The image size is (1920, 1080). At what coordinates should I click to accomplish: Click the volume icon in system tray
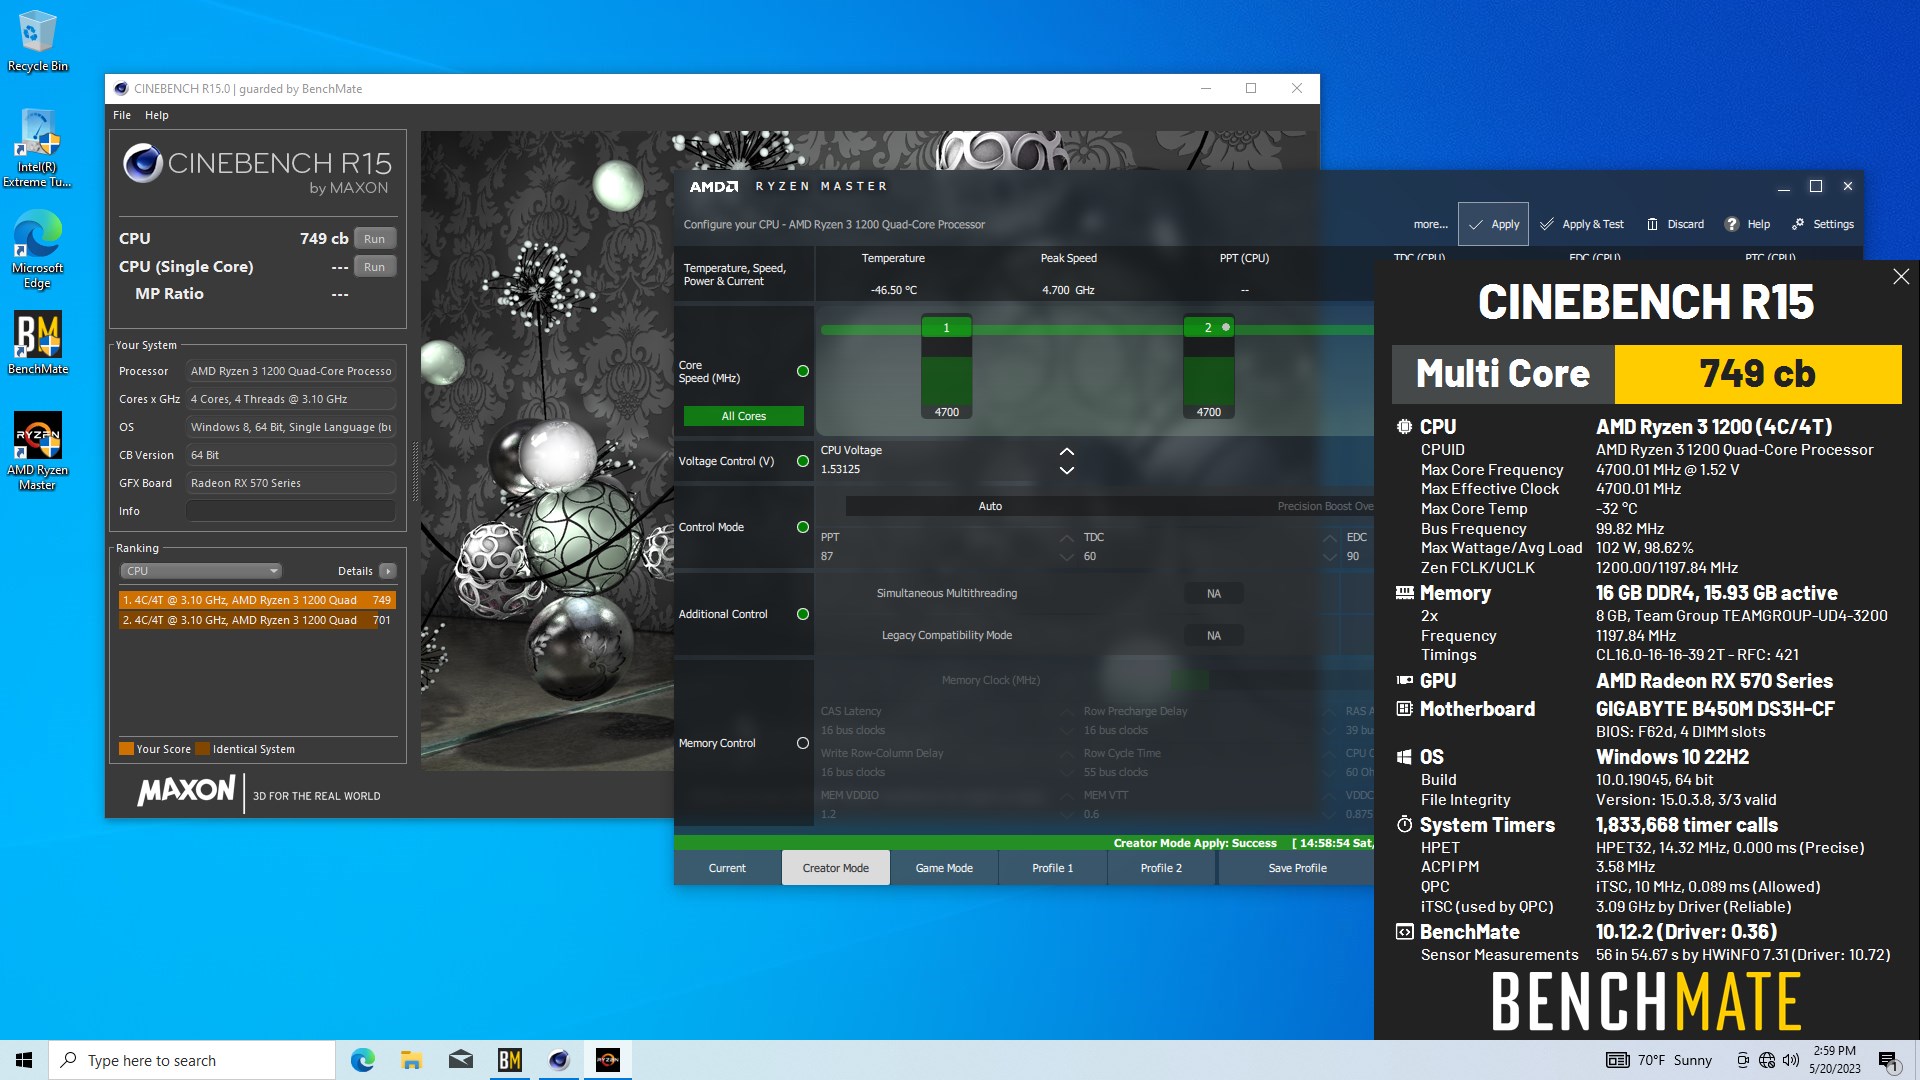(1791, 1060)
